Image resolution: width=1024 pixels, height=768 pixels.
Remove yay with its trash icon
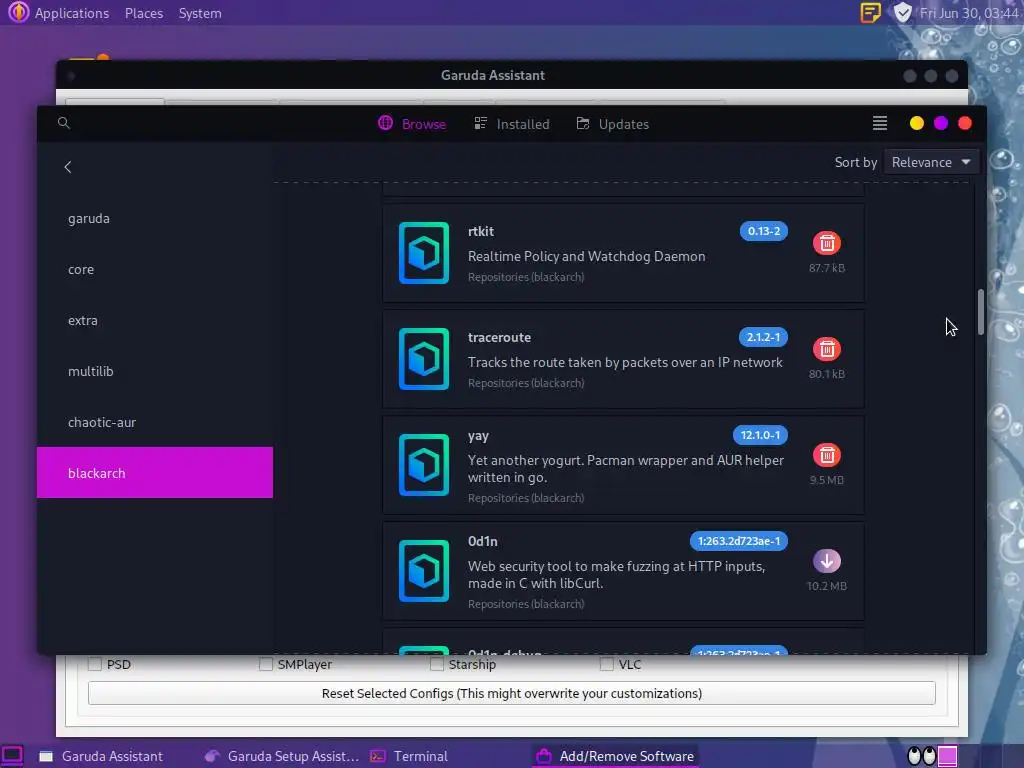point(827,455)
